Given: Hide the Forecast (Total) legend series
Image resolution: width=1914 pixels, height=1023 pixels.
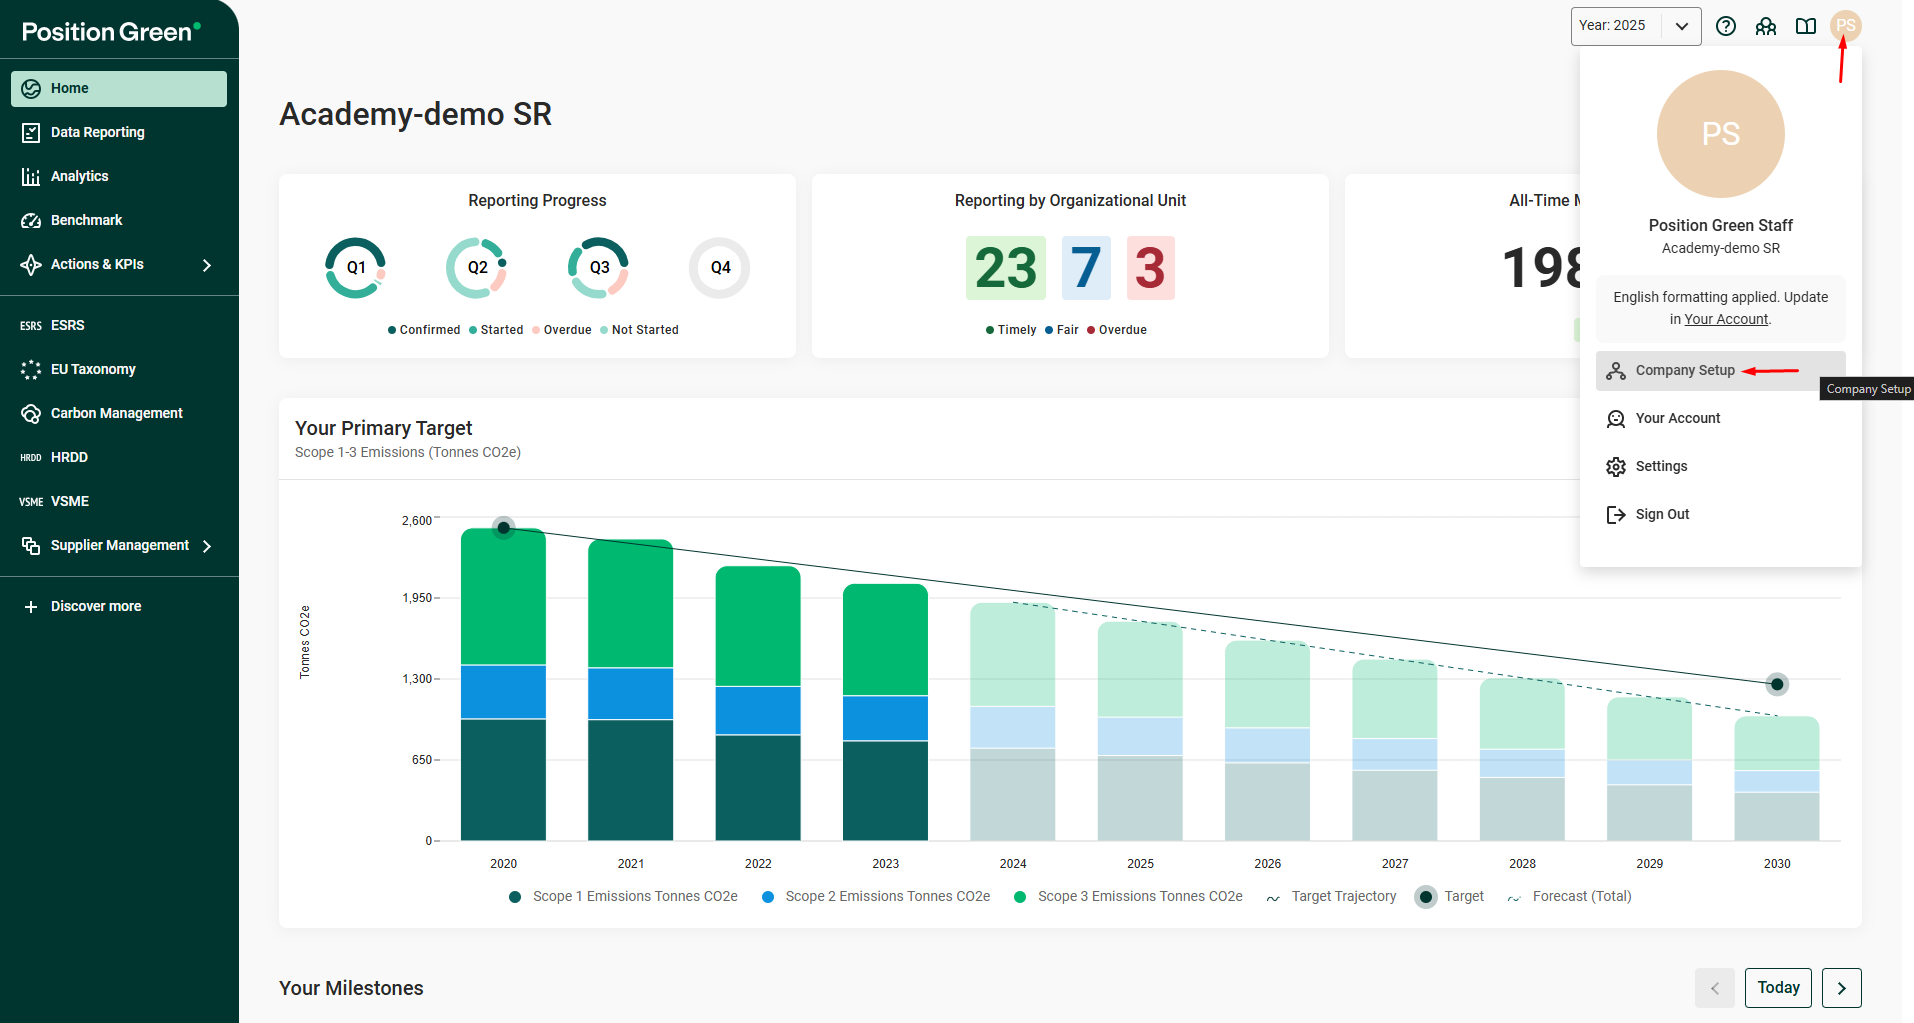Looking at the screenshot, I should click(1580, 897).
